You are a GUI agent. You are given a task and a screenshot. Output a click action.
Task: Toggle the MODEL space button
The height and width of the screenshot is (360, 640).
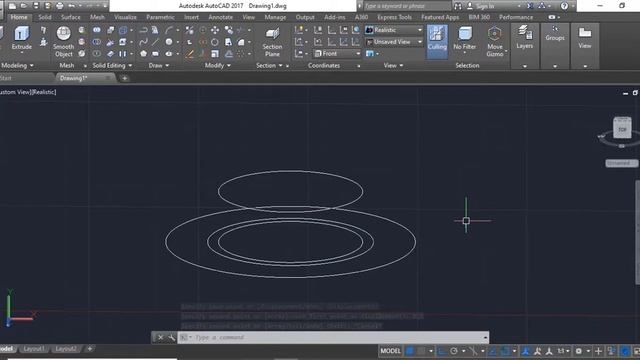coord(390,351)
